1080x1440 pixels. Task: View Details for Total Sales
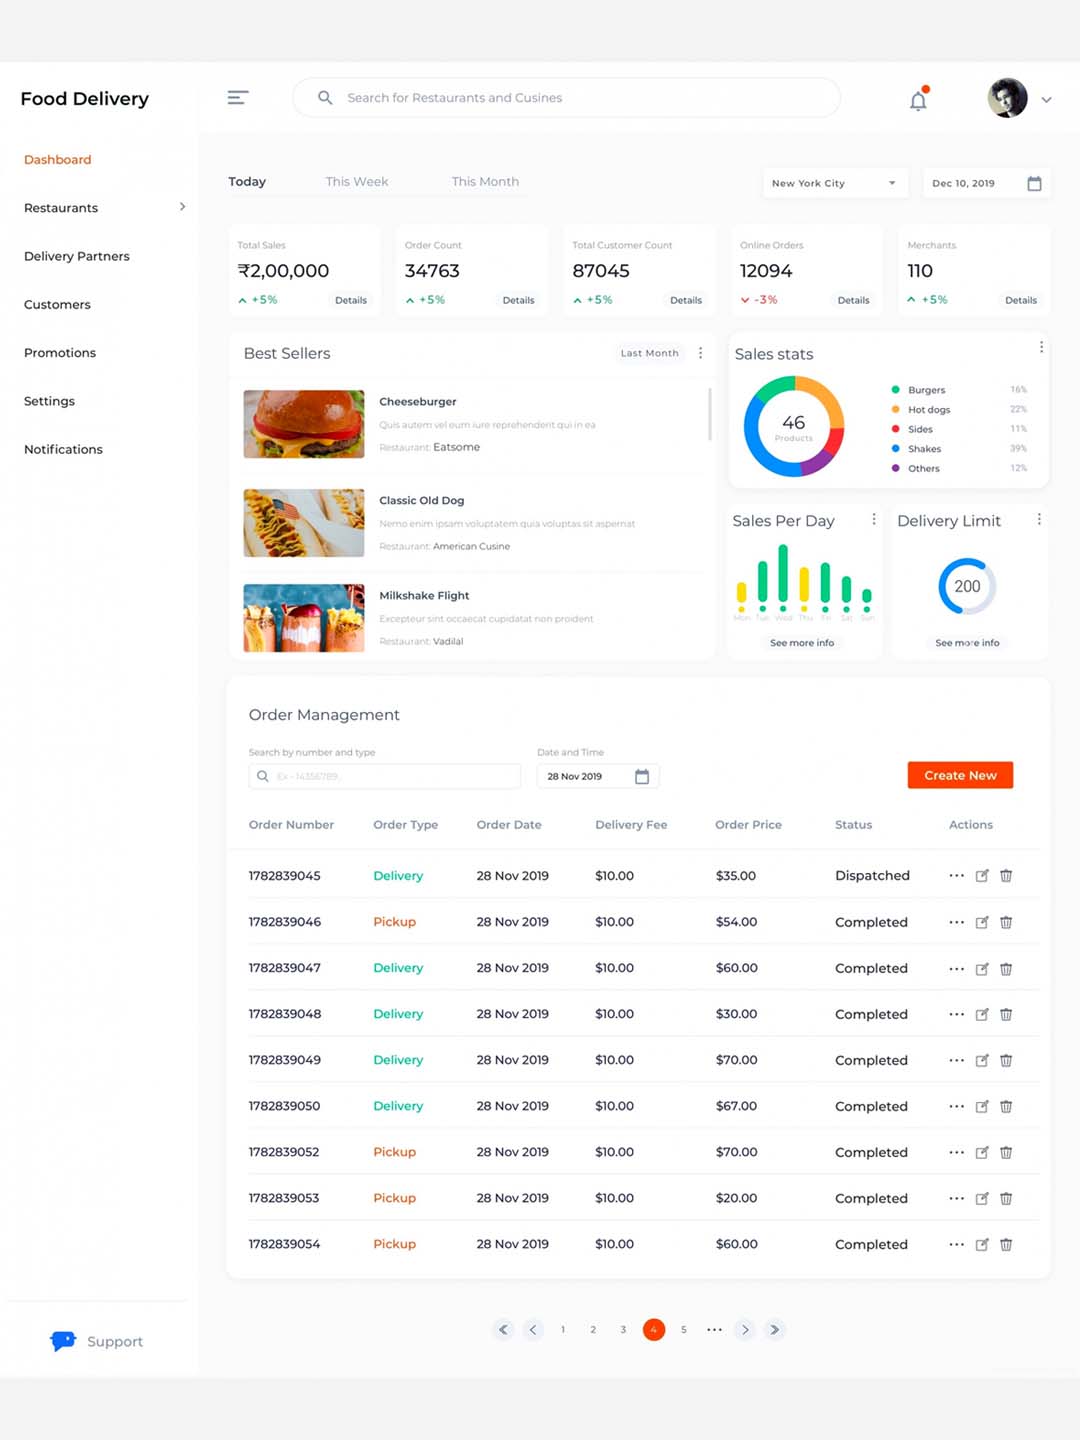click(350, 300)
